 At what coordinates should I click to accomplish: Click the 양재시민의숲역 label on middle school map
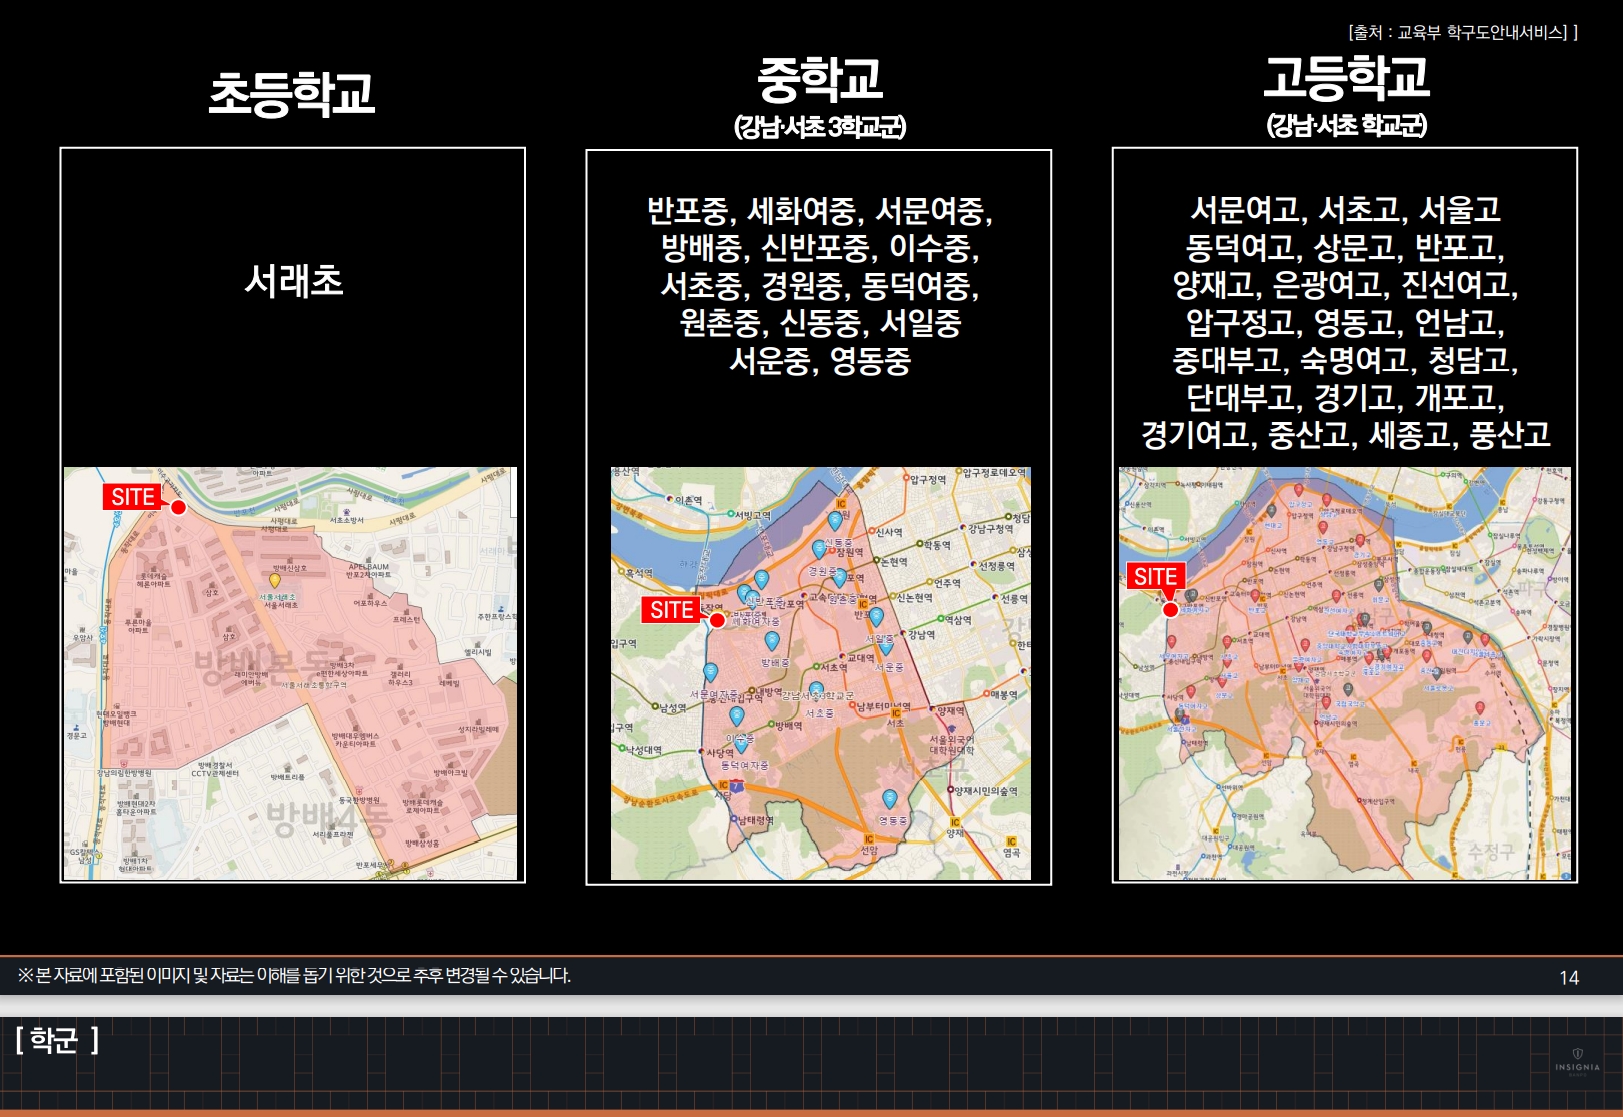[985, 791]
